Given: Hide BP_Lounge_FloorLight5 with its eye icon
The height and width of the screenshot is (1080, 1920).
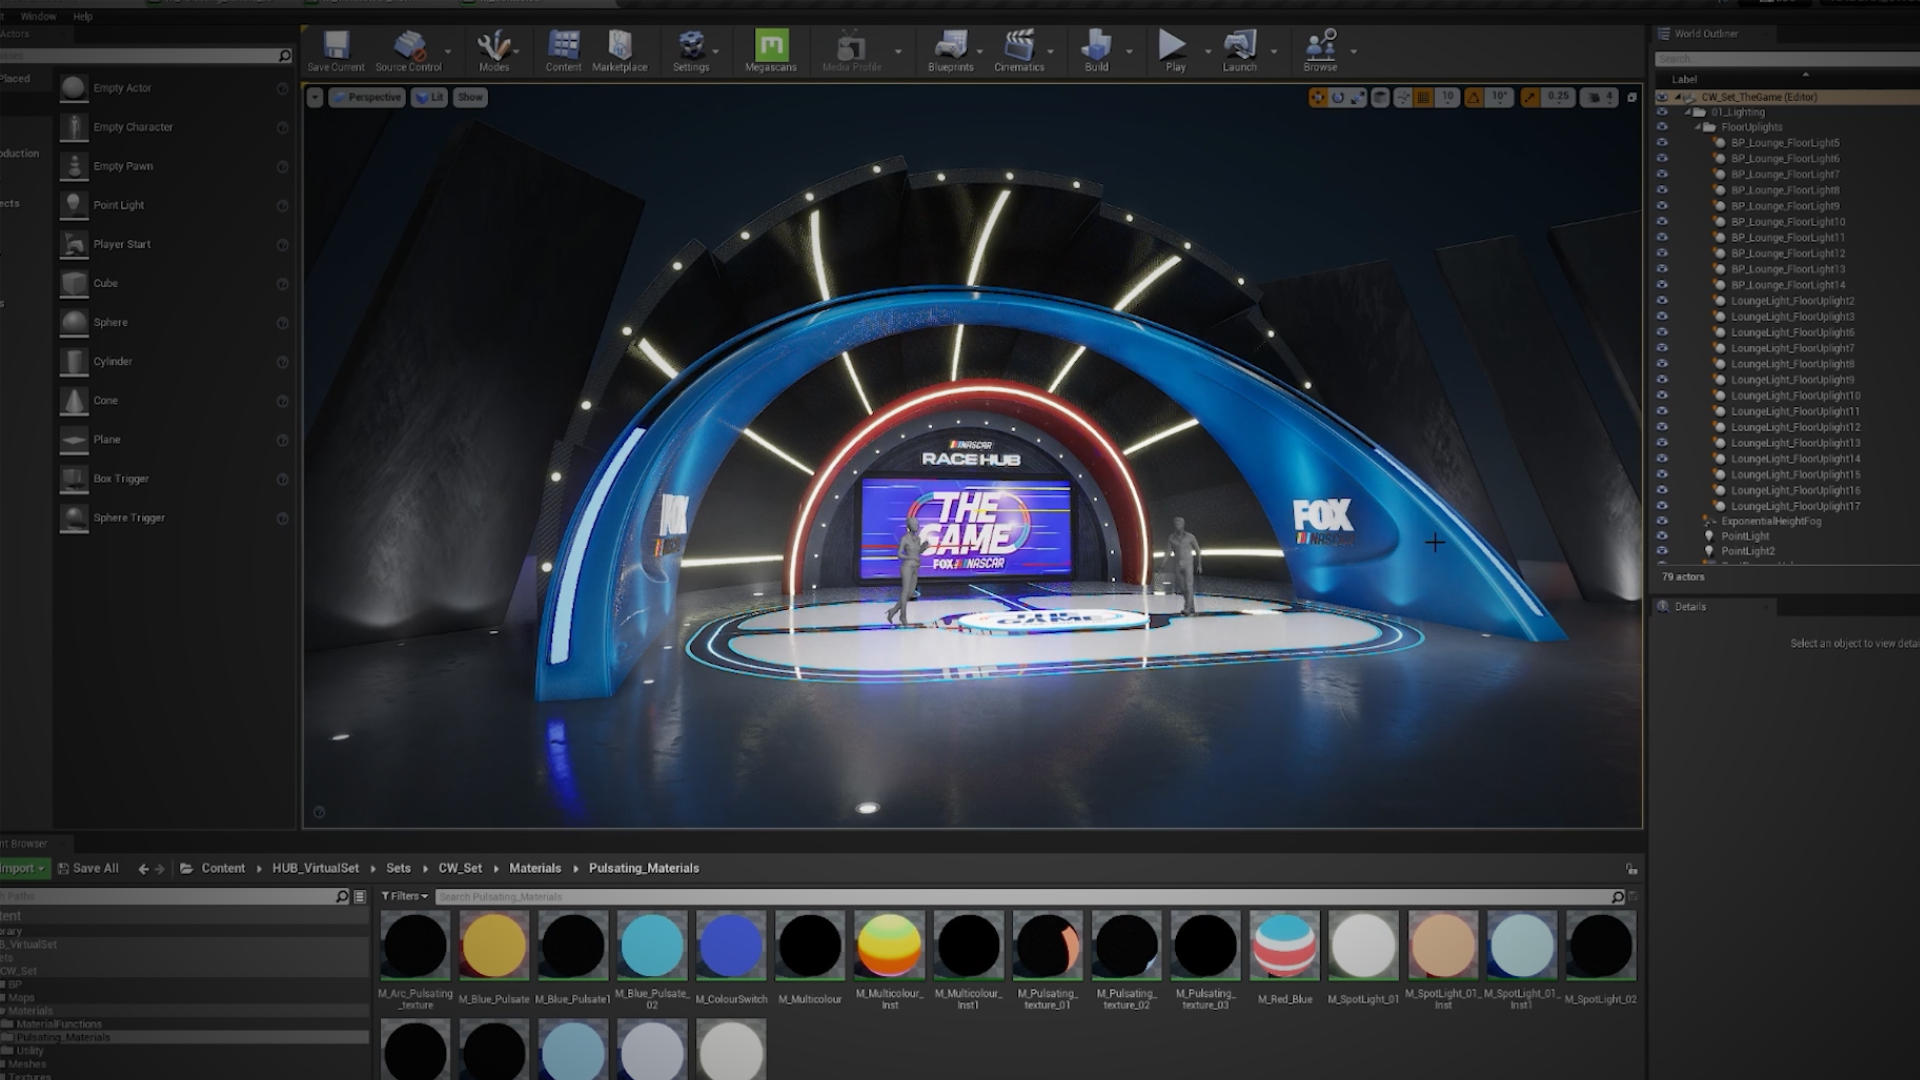Looking at the screenshot, I should tap(1662, 143).
